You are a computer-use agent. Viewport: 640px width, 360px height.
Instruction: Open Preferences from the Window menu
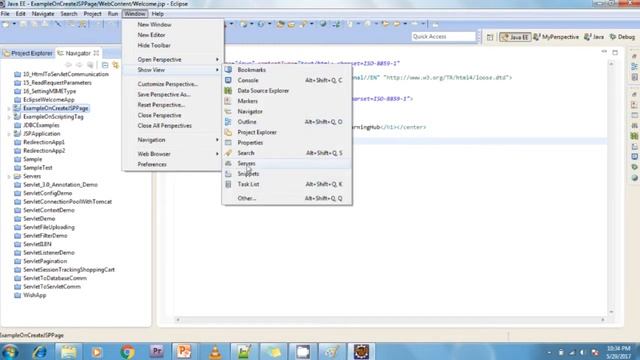[173, 164]
